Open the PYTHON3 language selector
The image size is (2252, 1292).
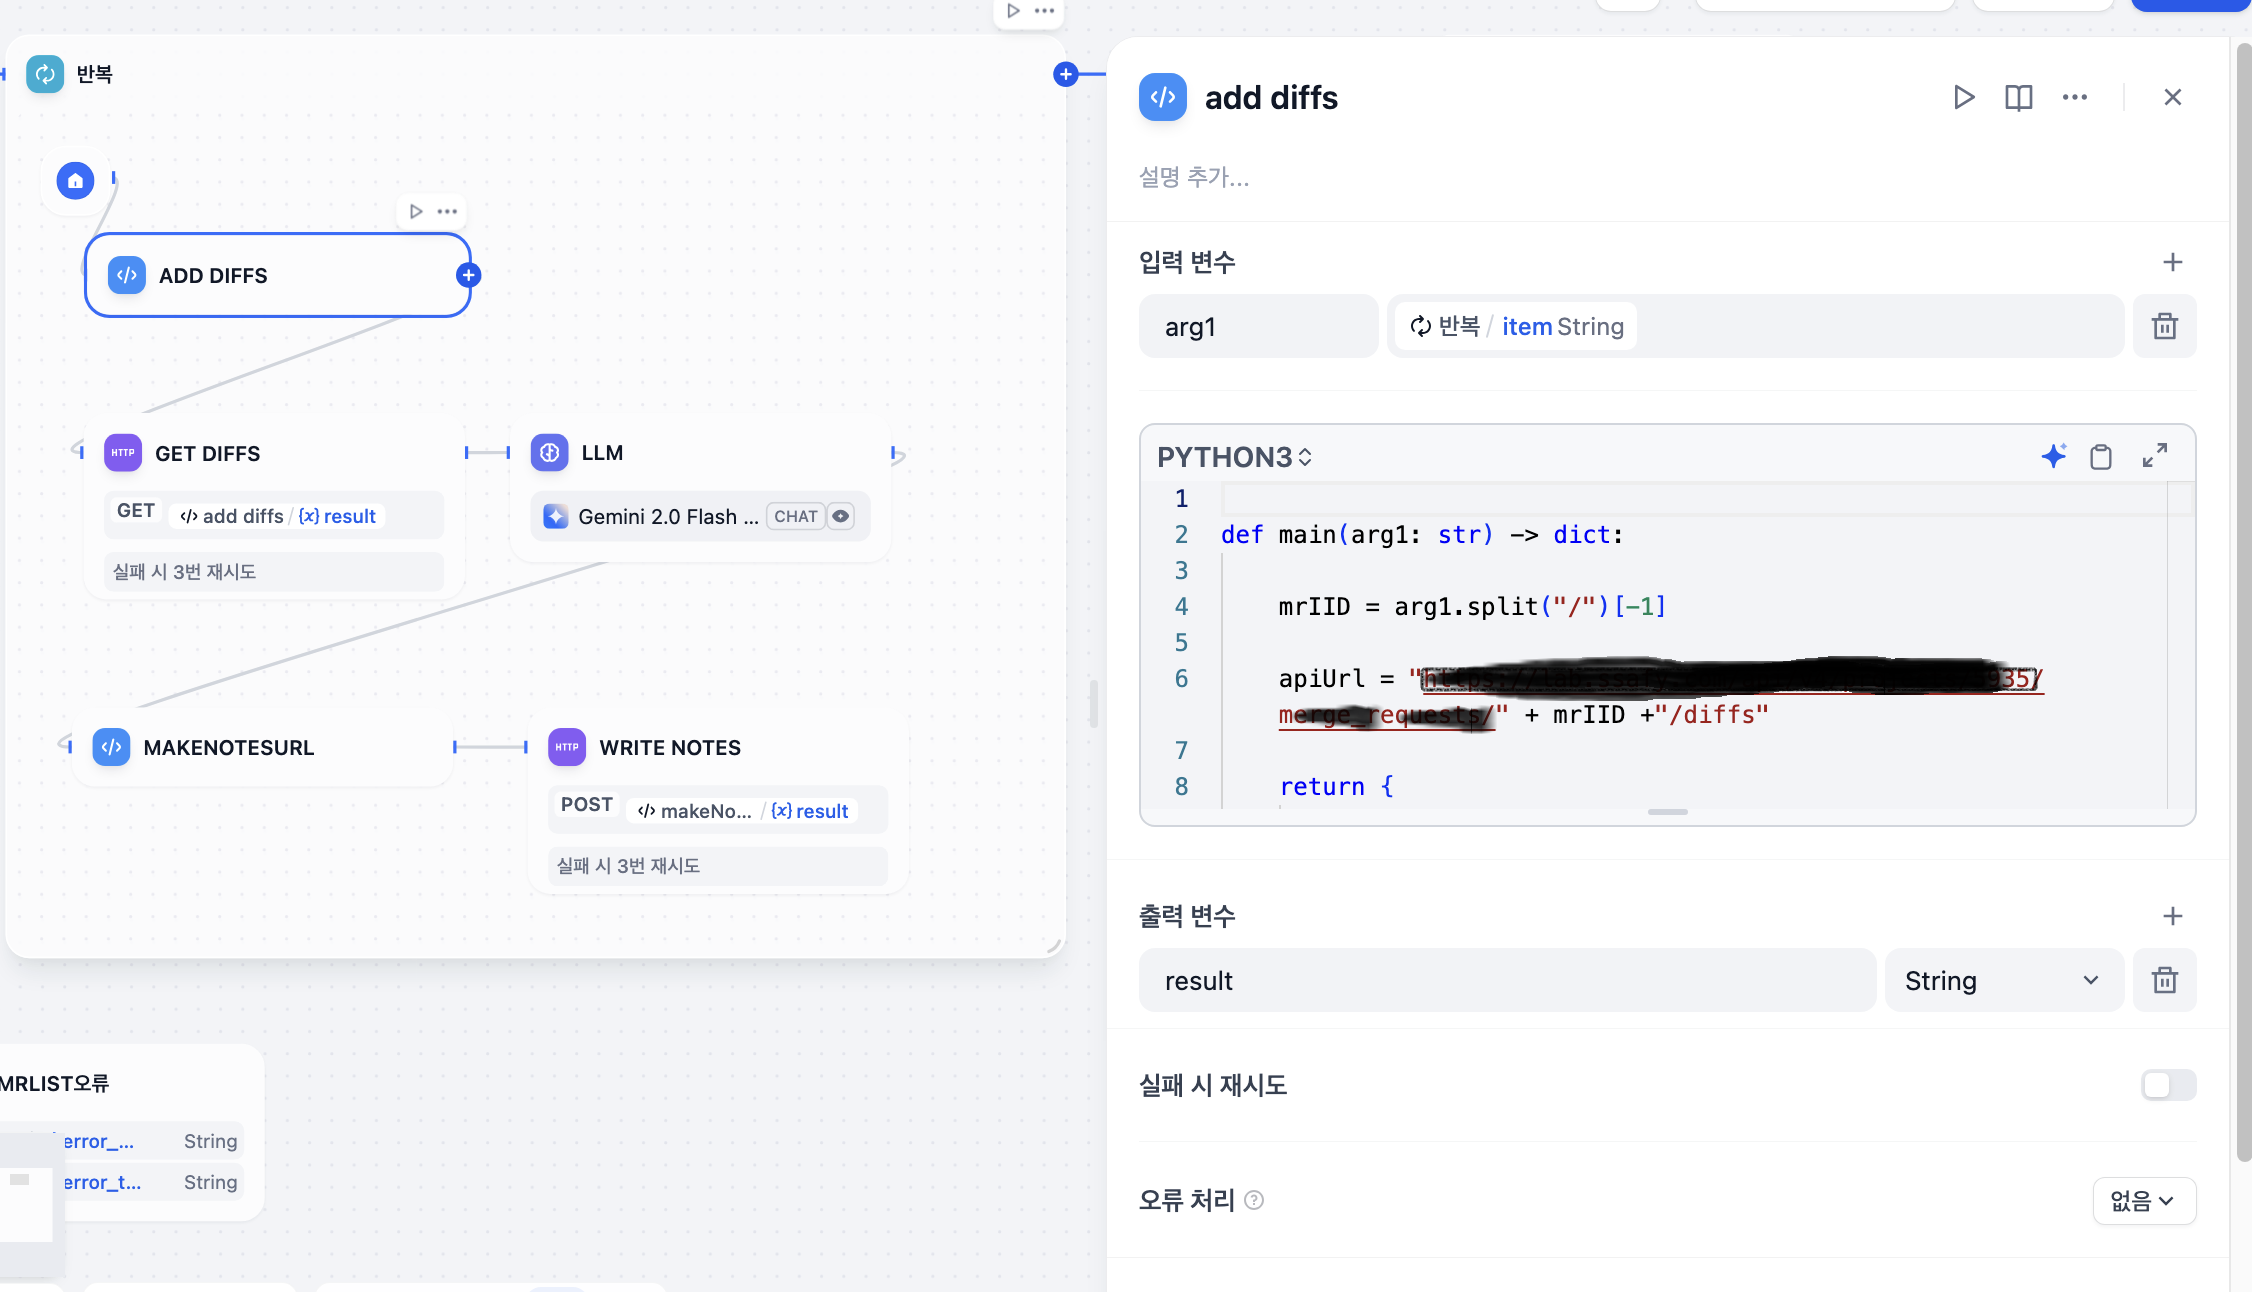[1234, 457]
